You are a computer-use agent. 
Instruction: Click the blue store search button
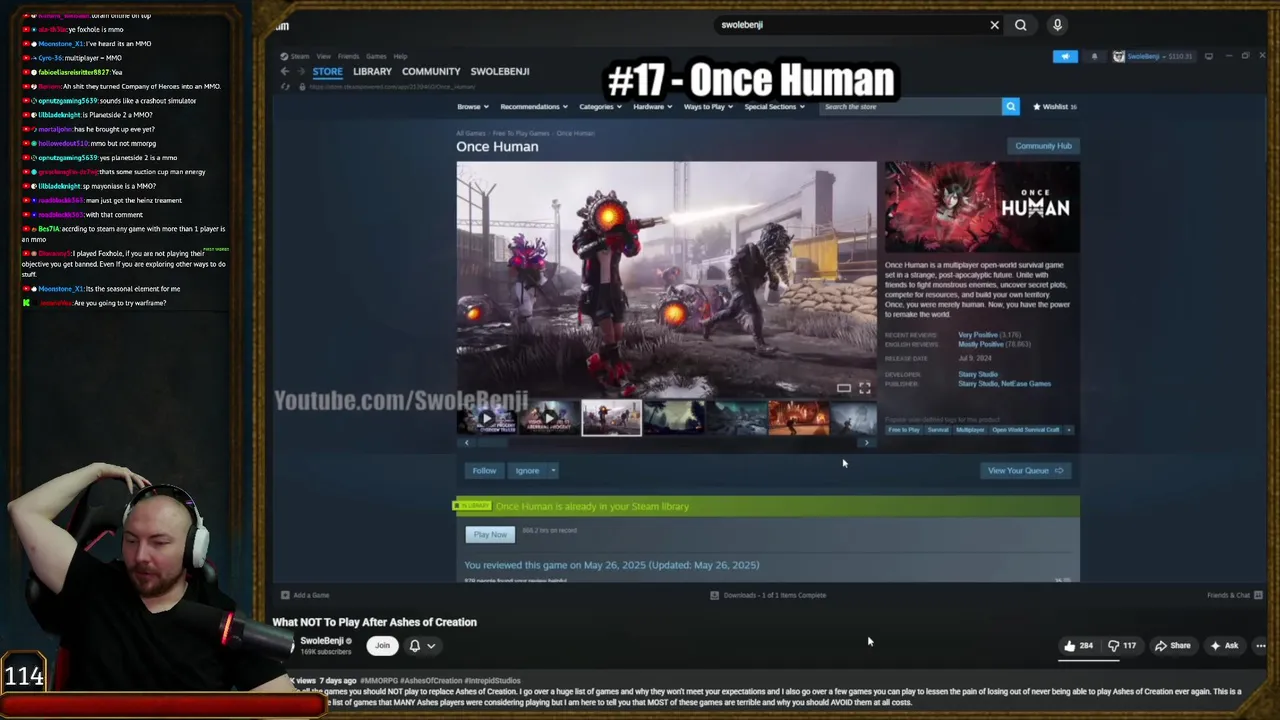coord(1010,107)
